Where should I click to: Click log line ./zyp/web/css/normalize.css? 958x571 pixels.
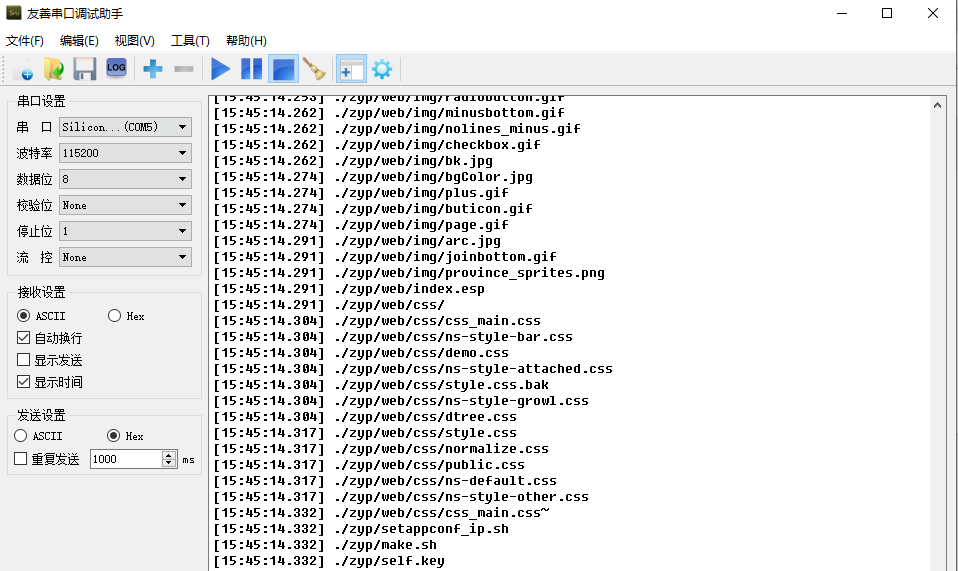(381, 449)
